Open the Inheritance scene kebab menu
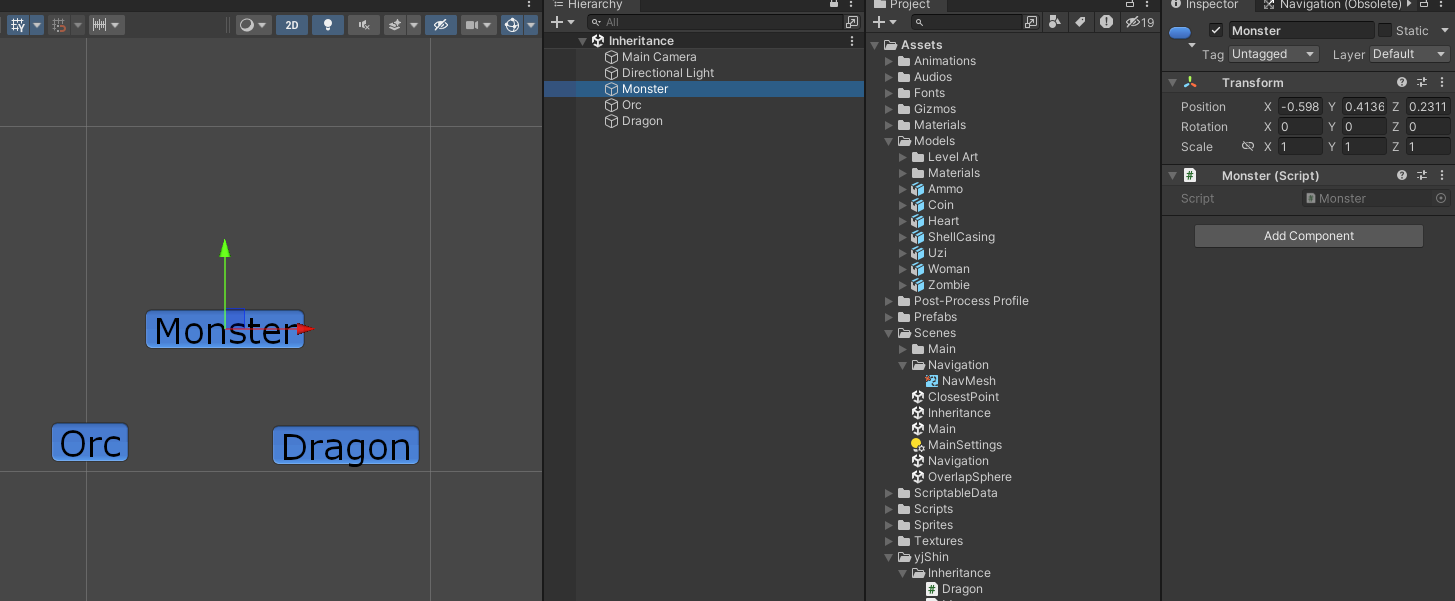This screenshot has width=1455, height=601. 852,41
